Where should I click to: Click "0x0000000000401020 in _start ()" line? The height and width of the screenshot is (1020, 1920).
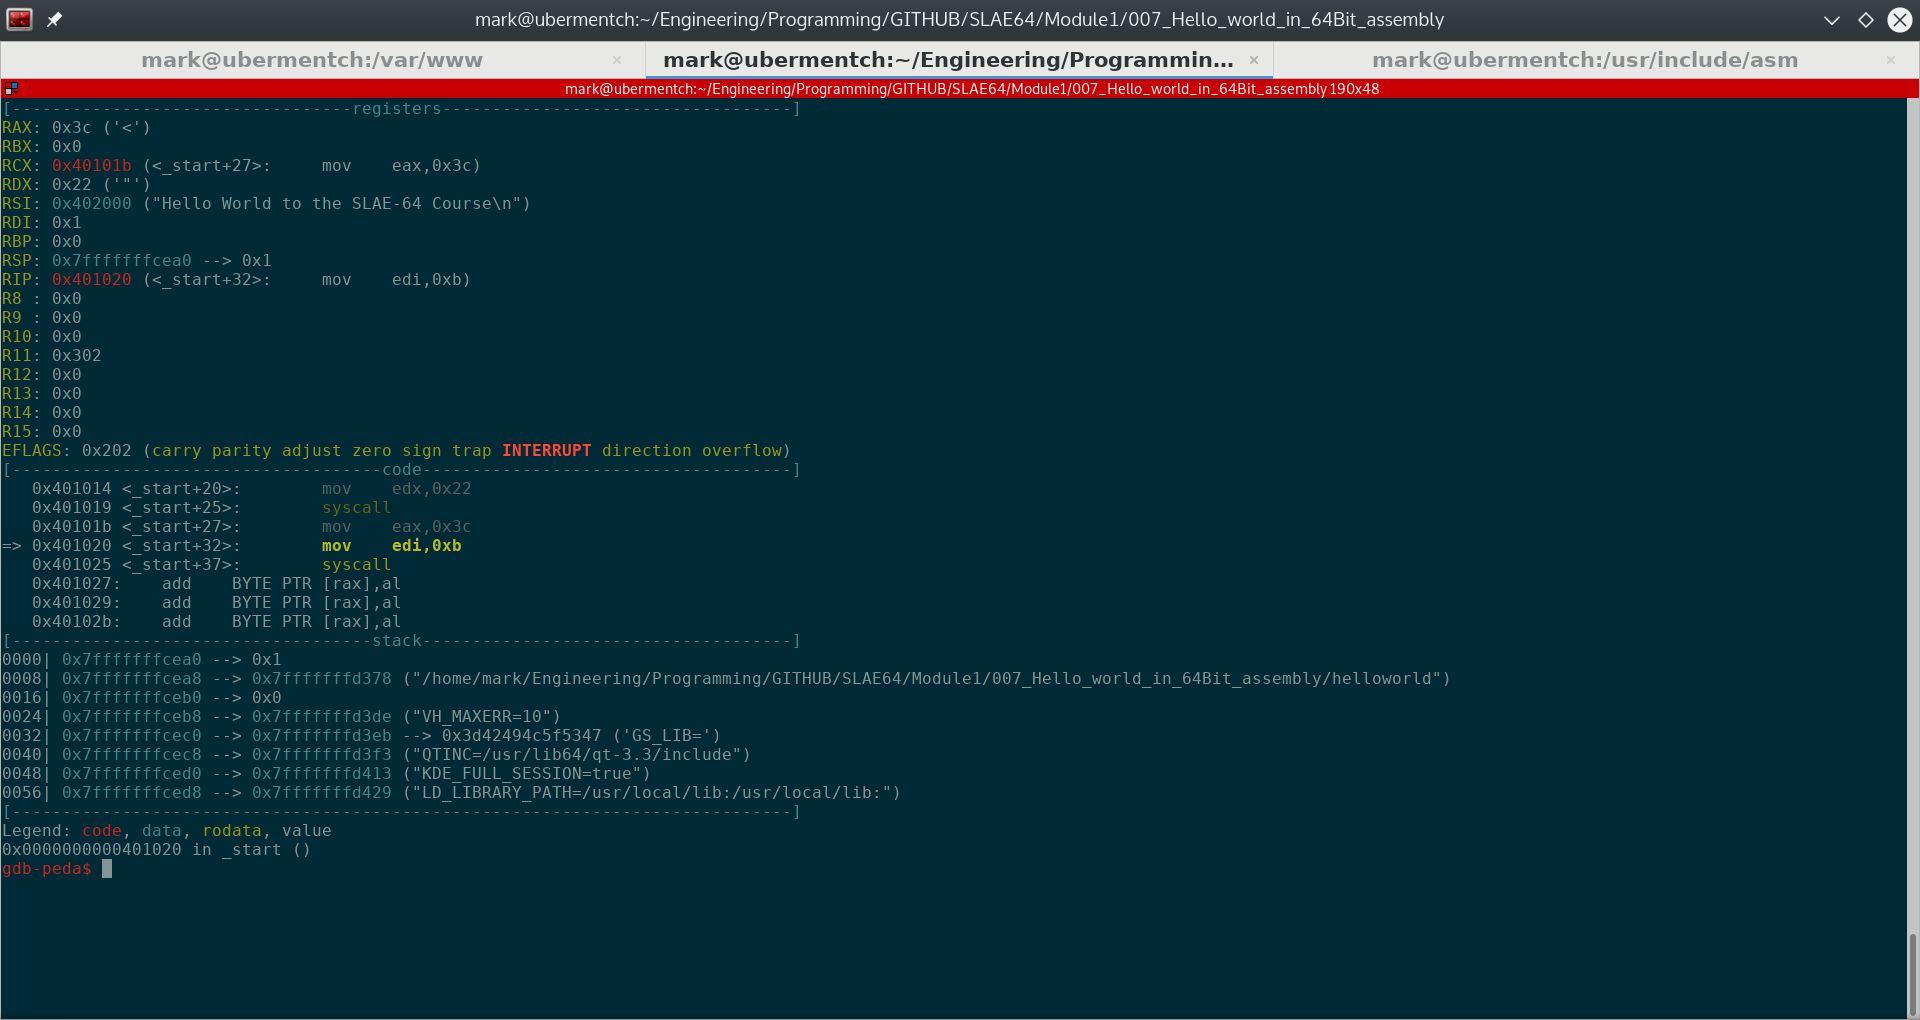tap(157, 850)
